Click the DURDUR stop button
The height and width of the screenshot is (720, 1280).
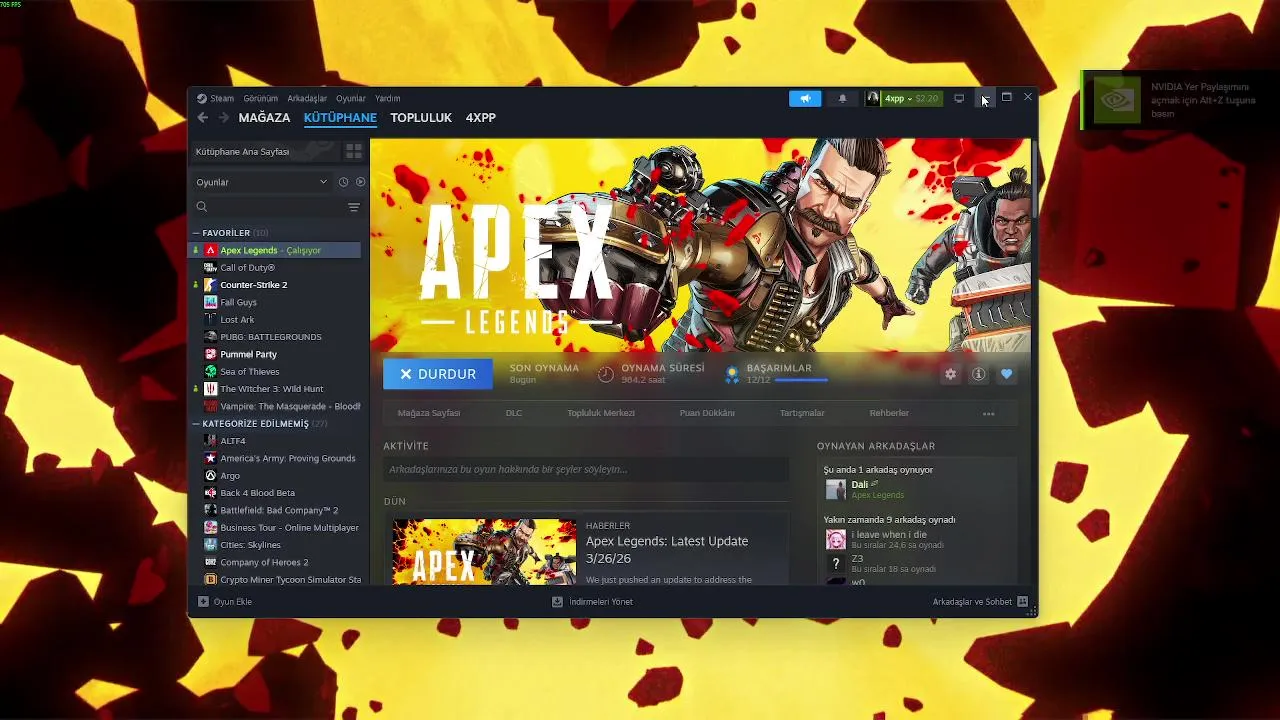(437, 374)
